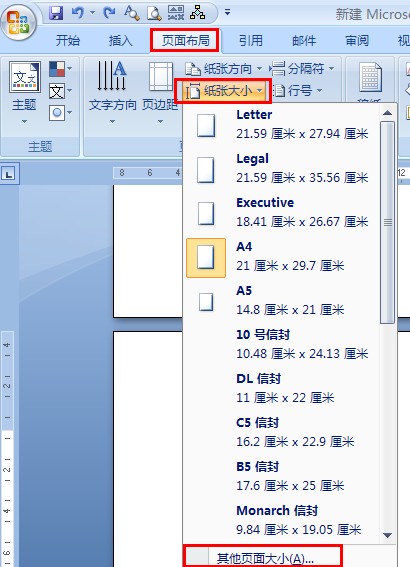Viewport: 410px width, 567px height.
Task: Choose Monarch 信封 envelope size
Action: 281,521
